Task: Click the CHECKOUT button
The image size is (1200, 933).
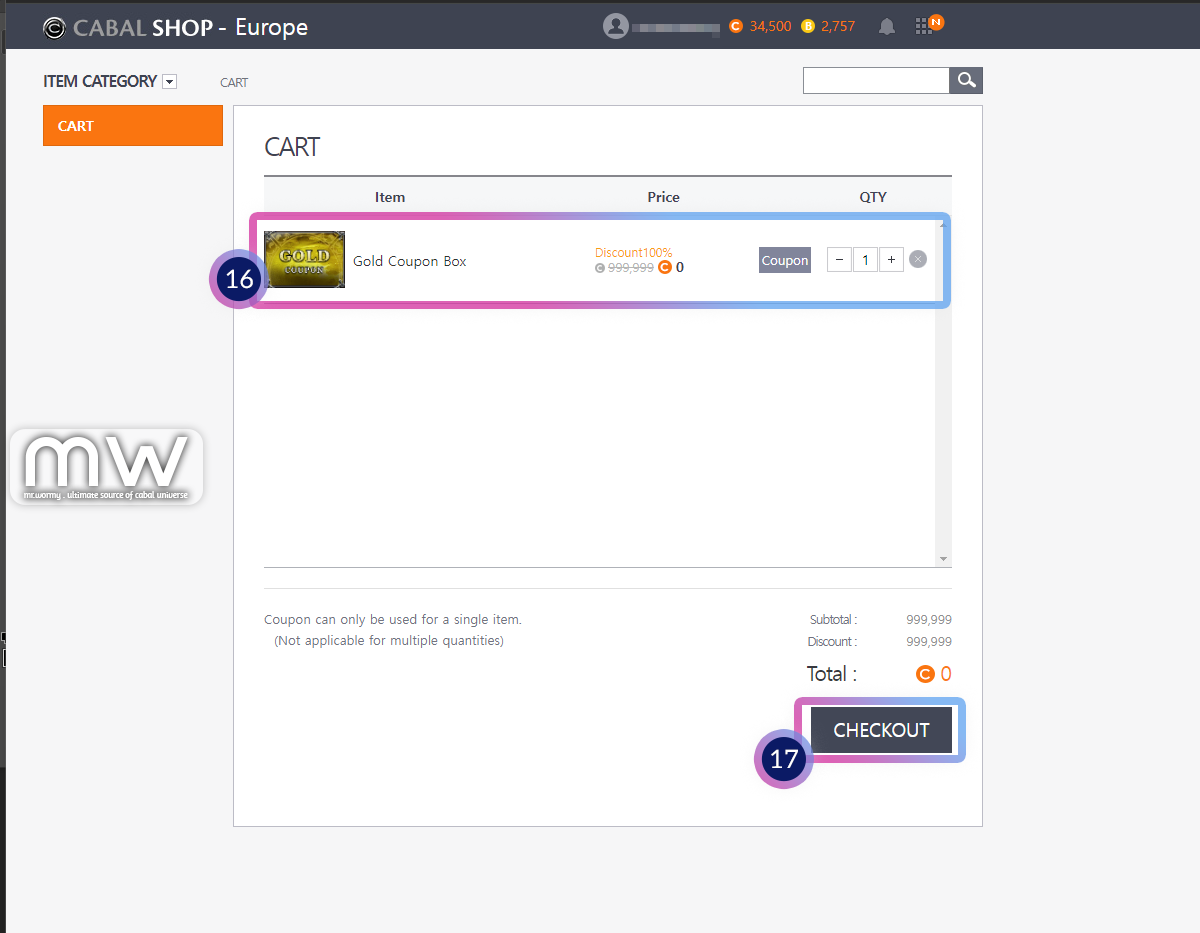Action: click(x=881, y=730)
